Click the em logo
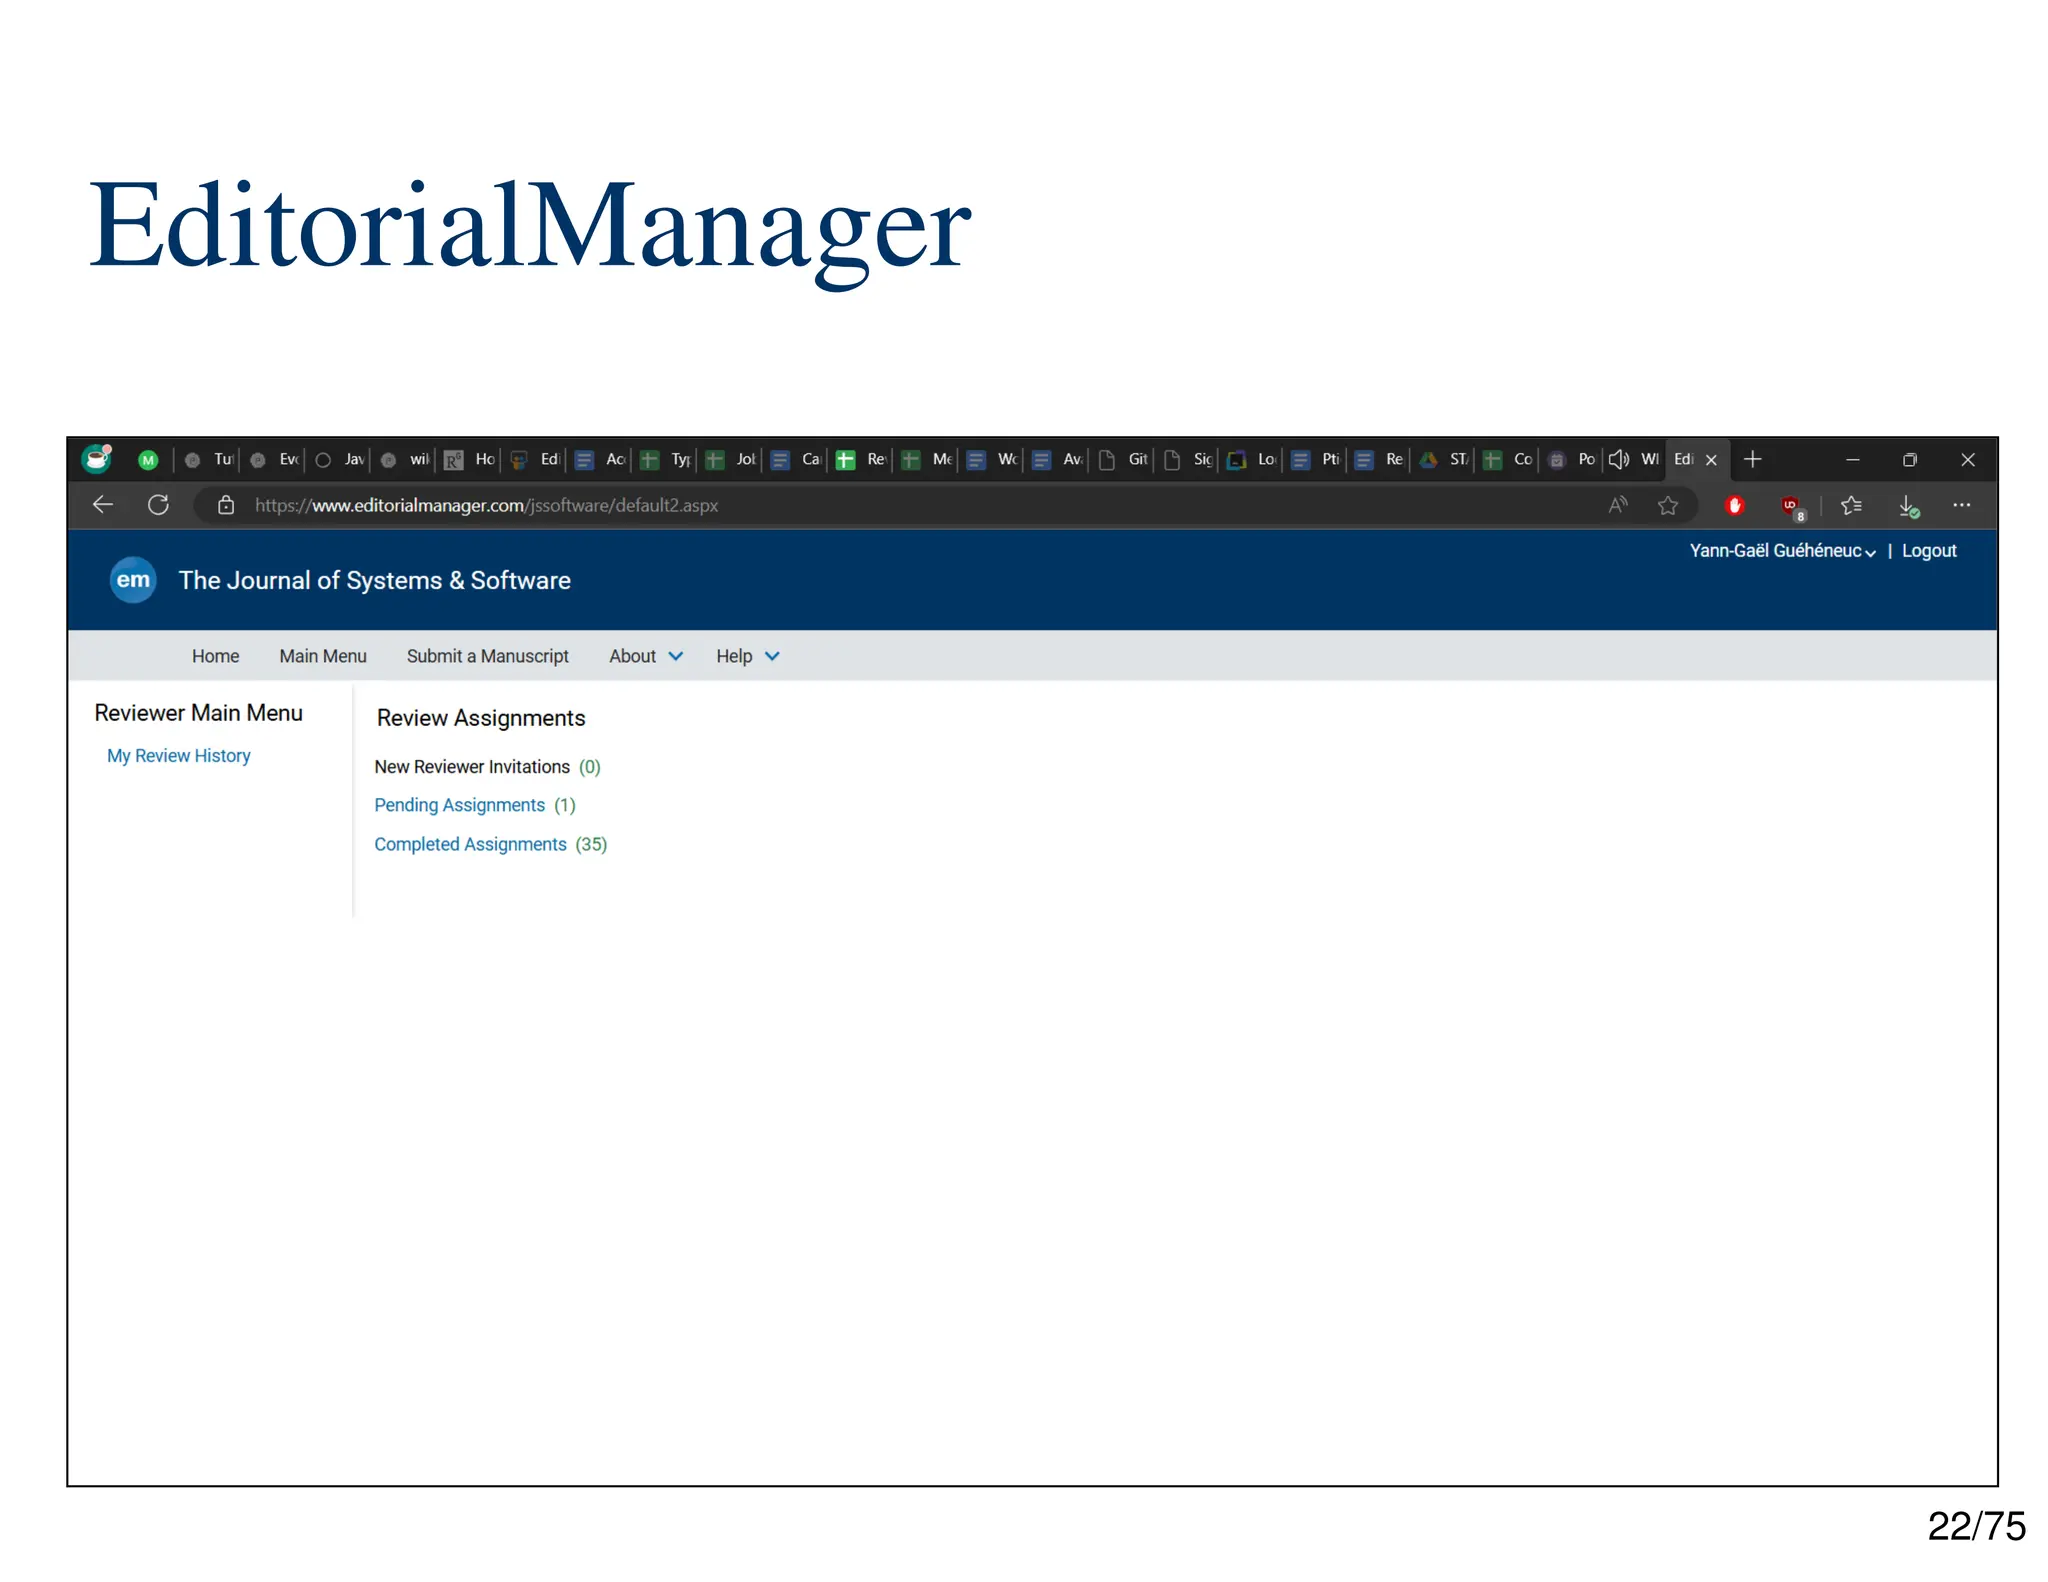 [x=133, y=580]
